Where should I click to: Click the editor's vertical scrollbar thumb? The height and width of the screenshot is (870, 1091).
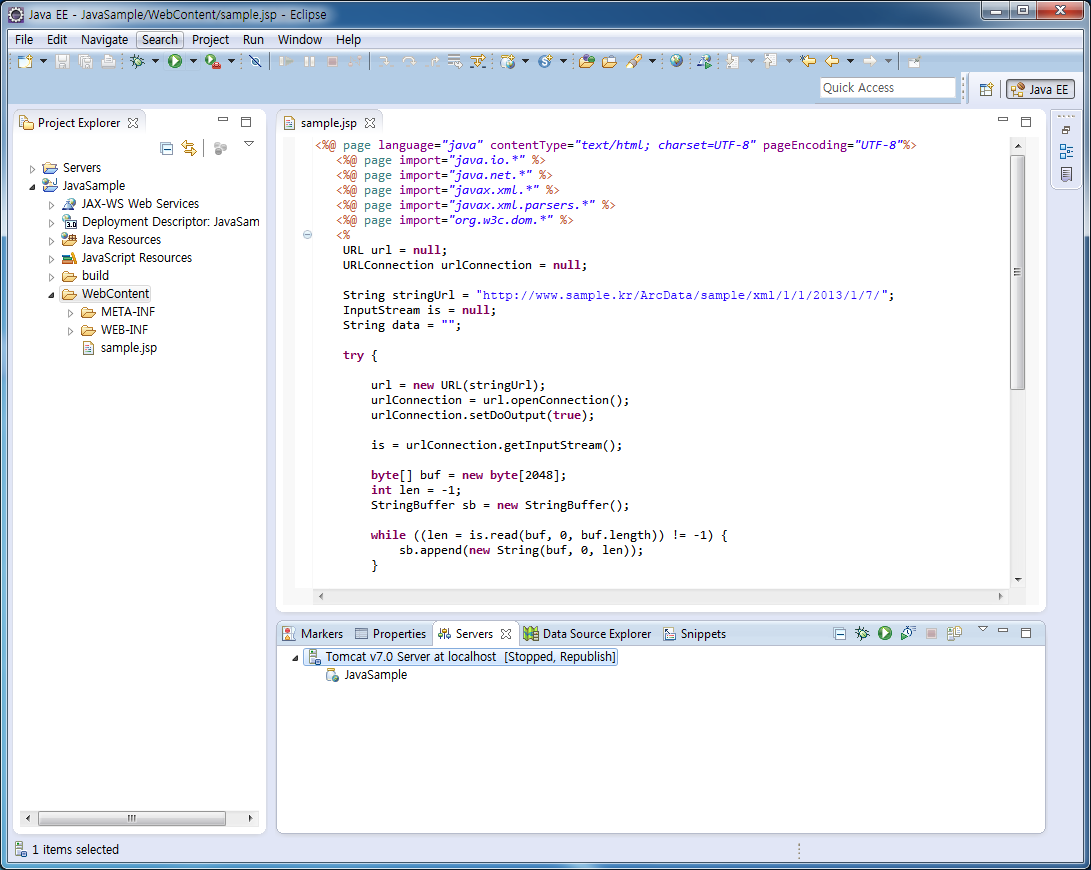[x=1017, y=272]
